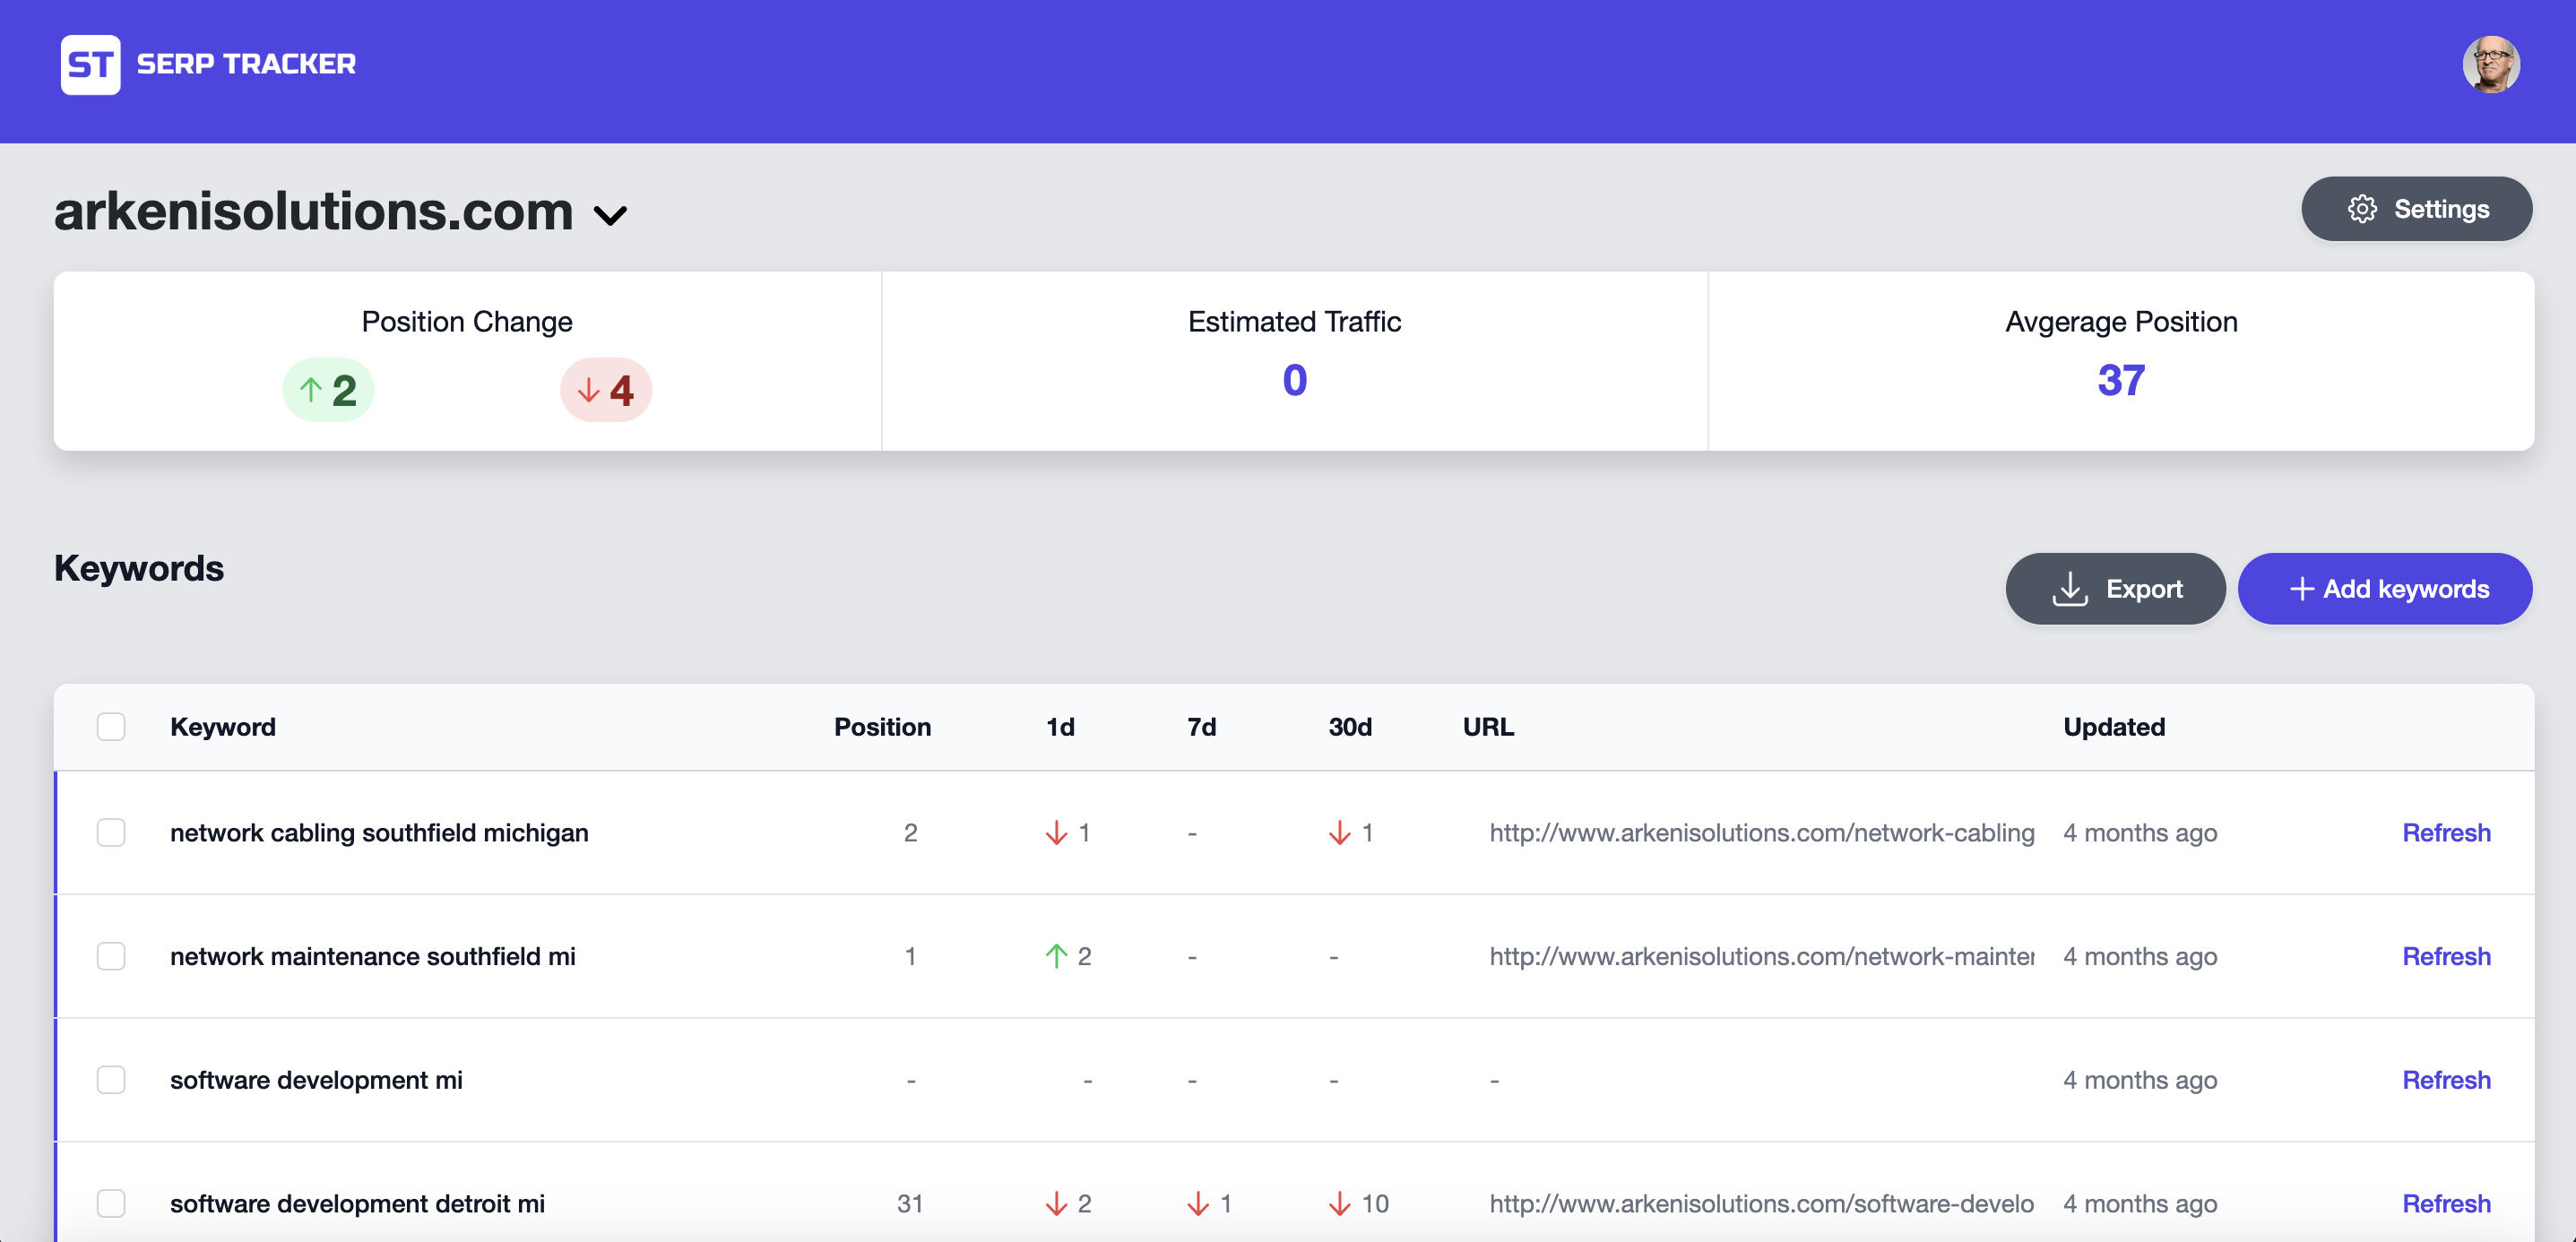Screen dimensions: 2576x1242
Task: Click the 1d down arrow for software development detroit
Action: click(x=1056, y=1204)
